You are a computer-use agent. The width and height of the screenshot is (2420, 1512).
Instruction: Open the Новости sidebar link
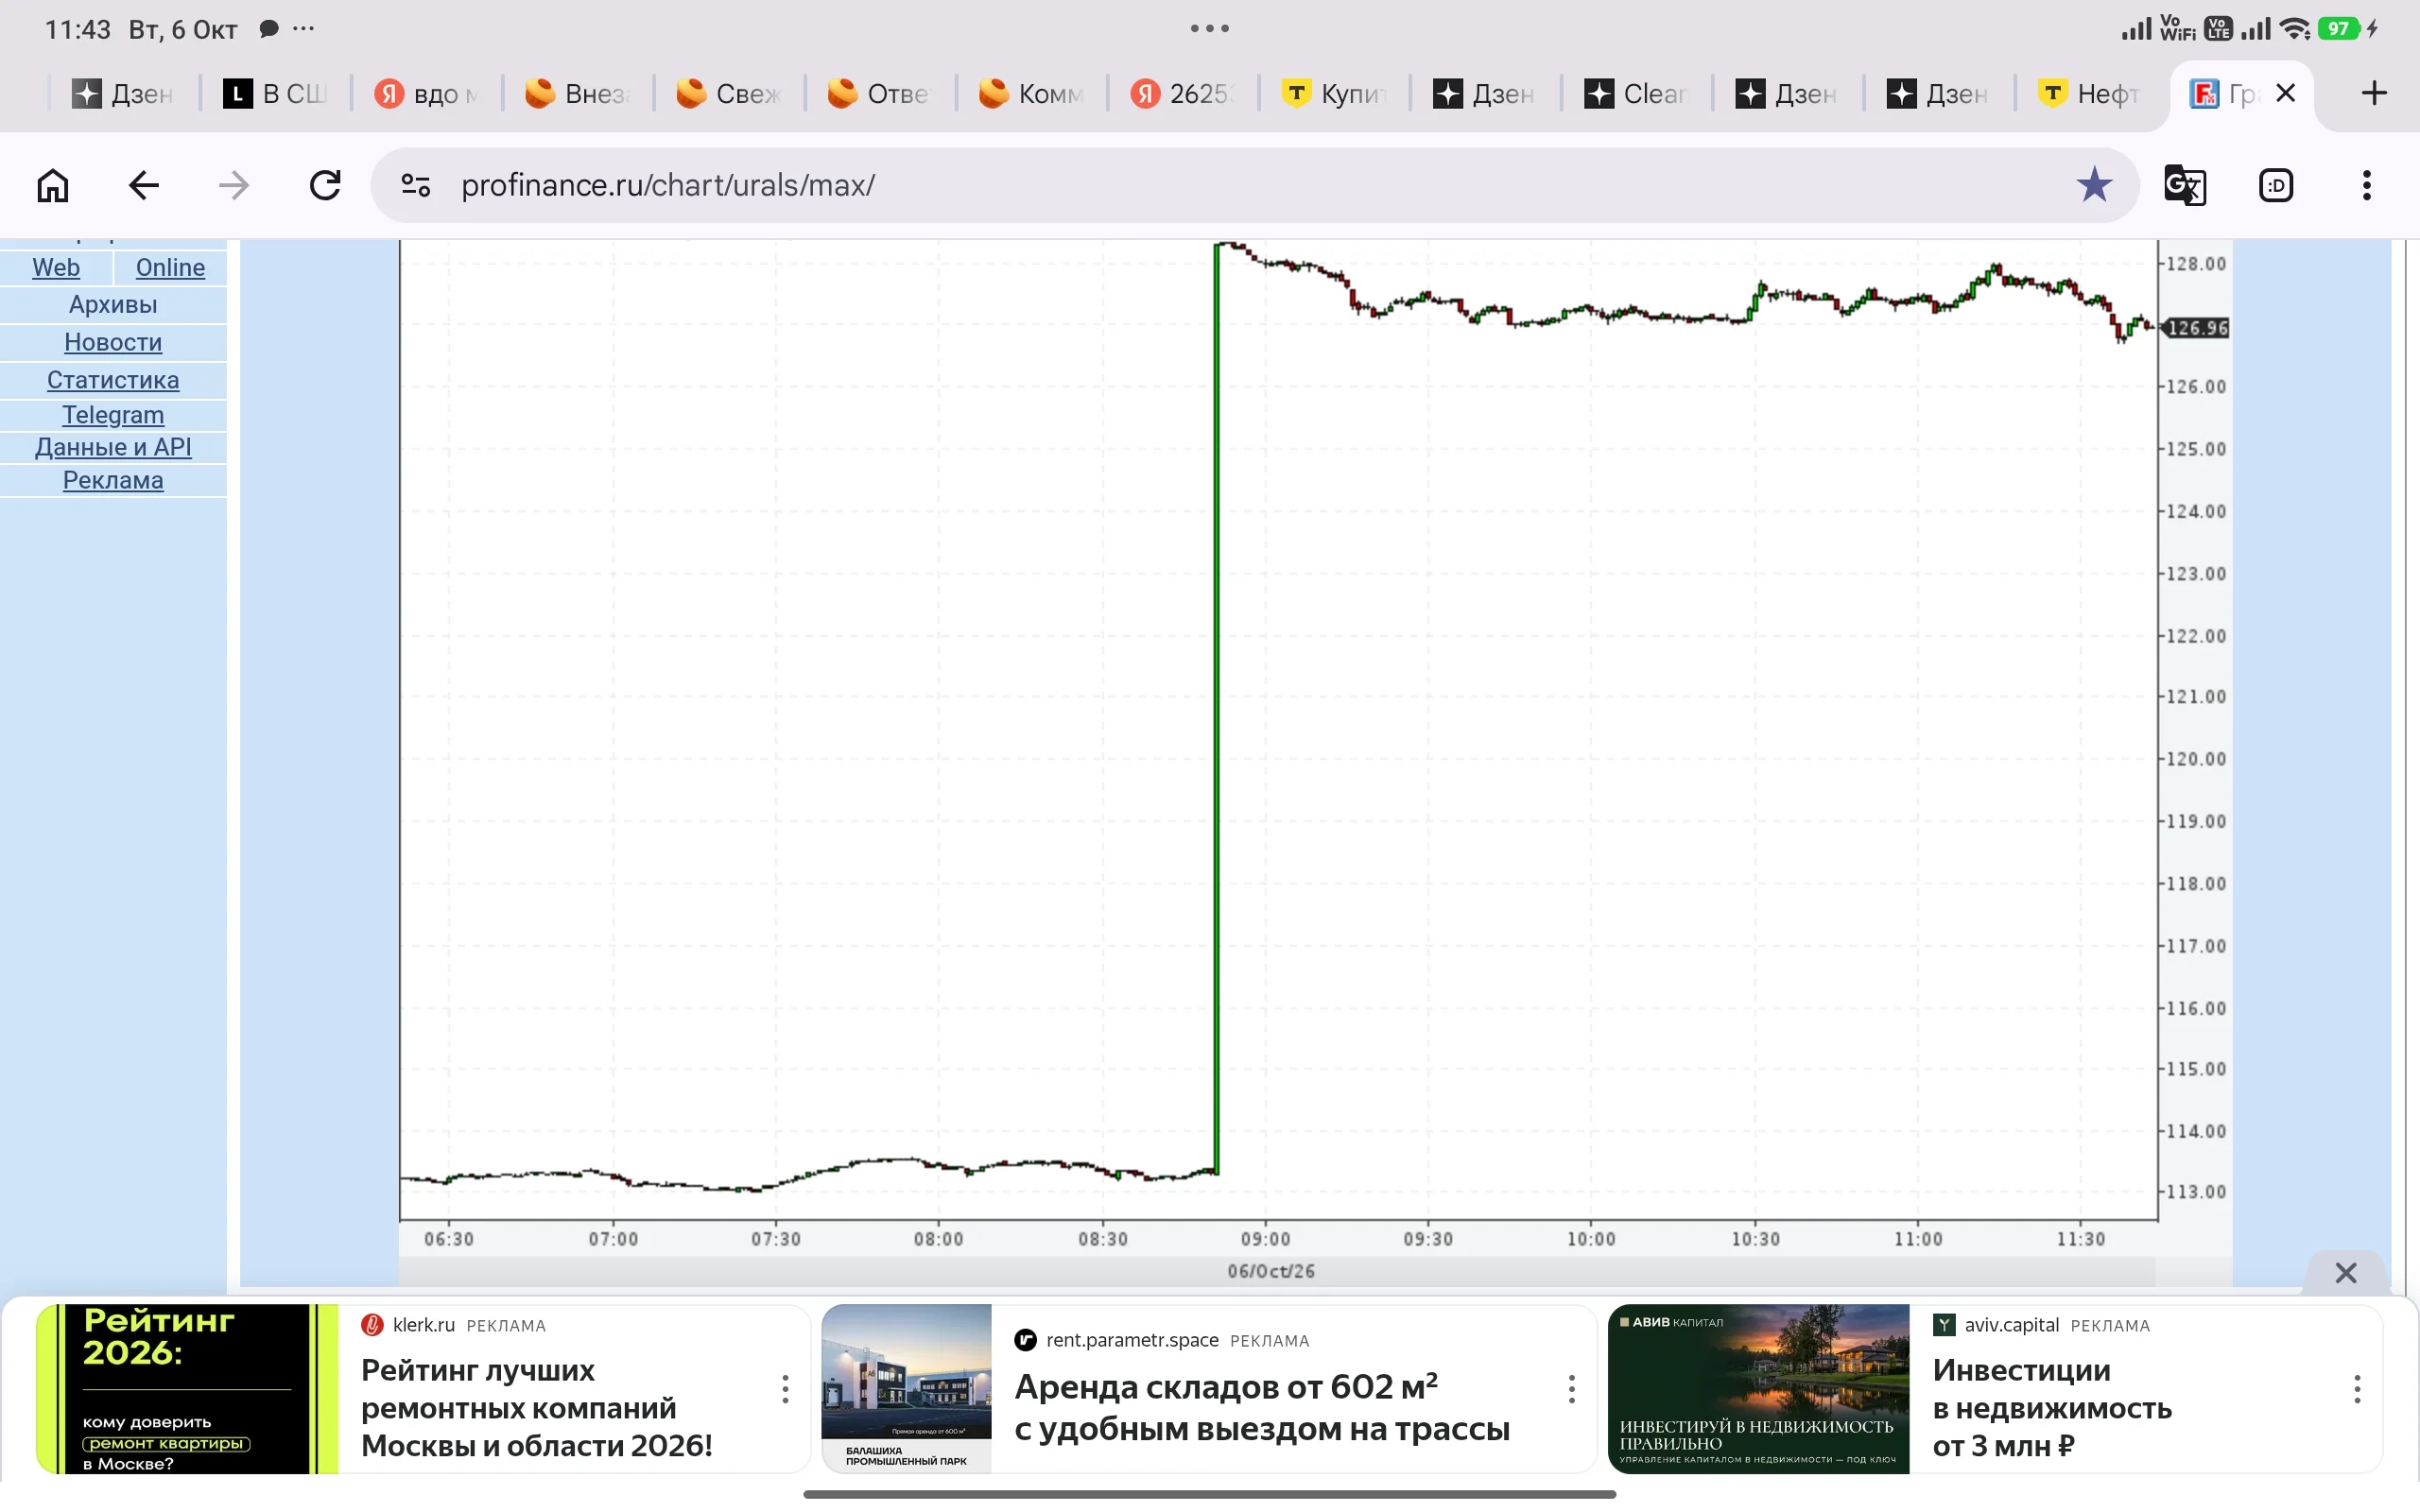point(113,343)
